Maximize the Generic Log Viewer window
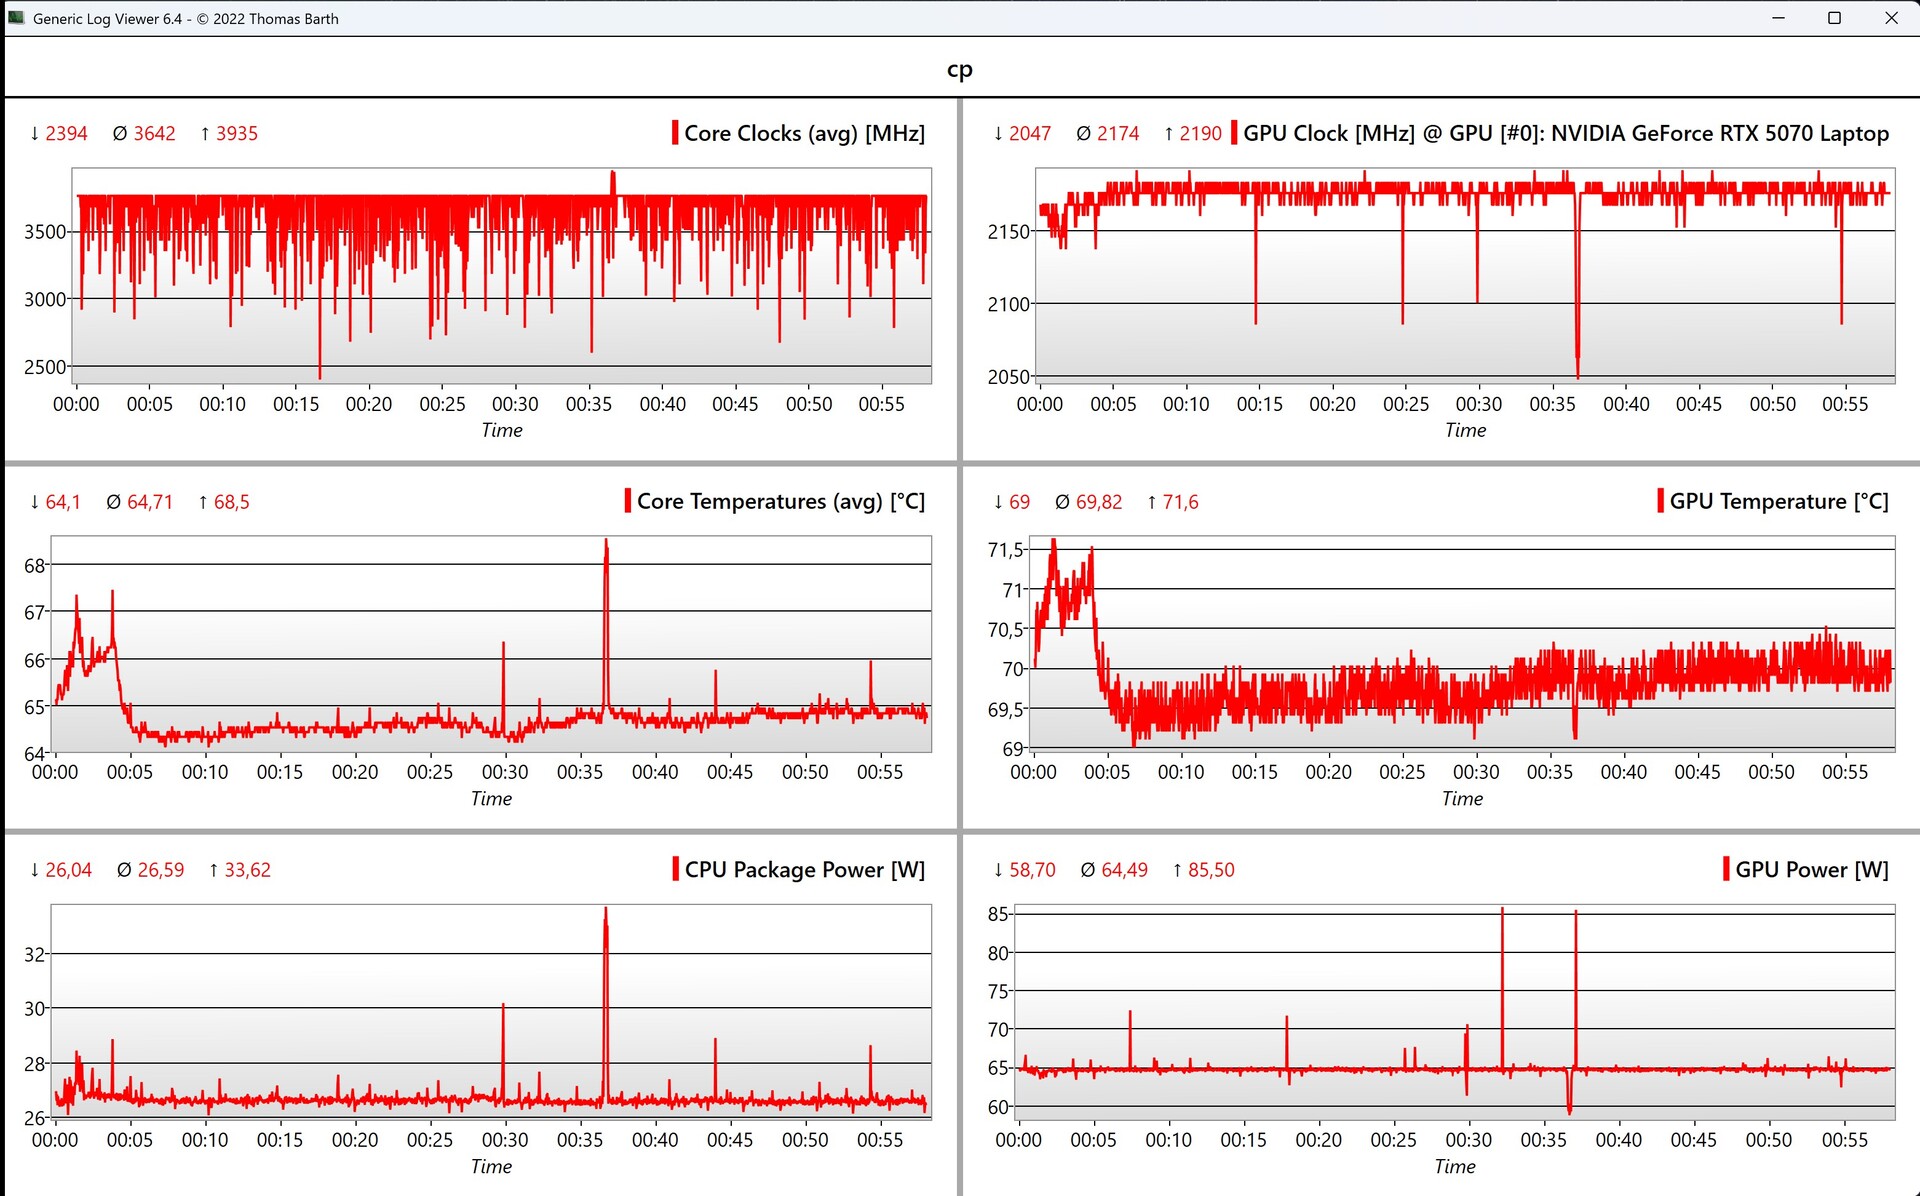Image resolution: width=1920 pixels, height=1196 pixels. 1834,18
